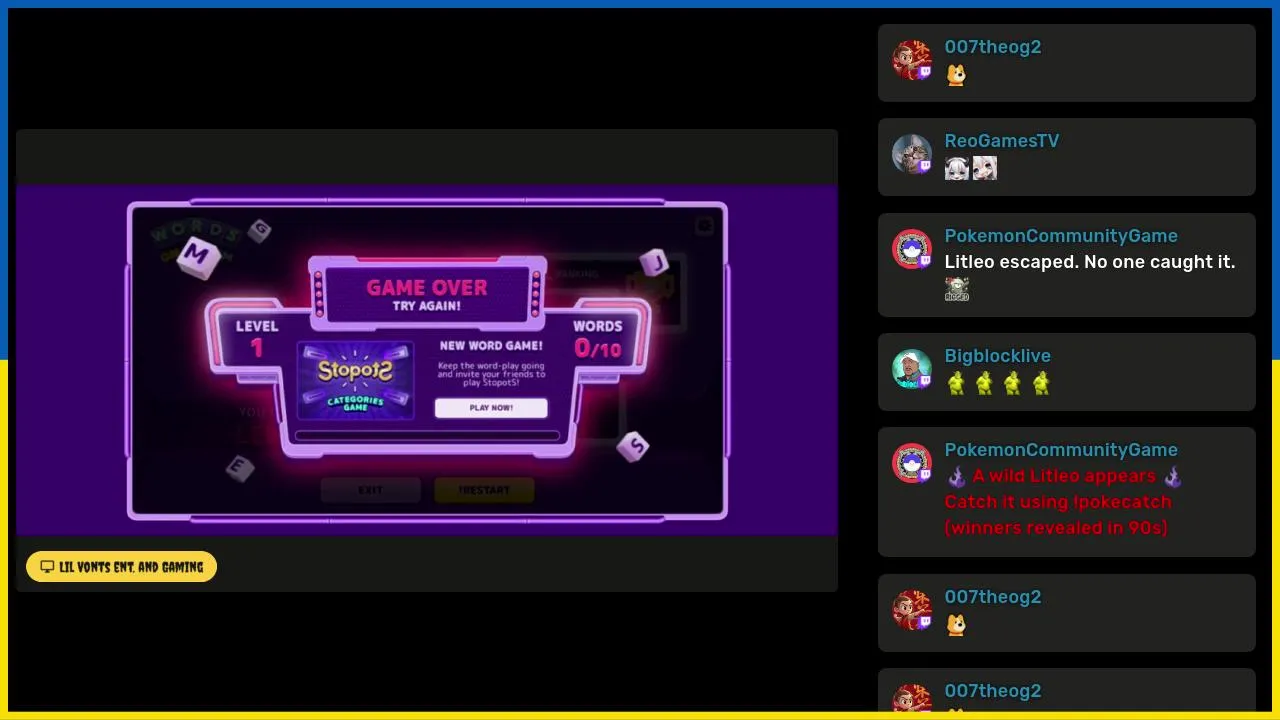Click PokemonCommunityGame name above "A wild Litleo appears"
Image resolution: width=1280 pixels, height=720 pixels.
[1061, 450]
